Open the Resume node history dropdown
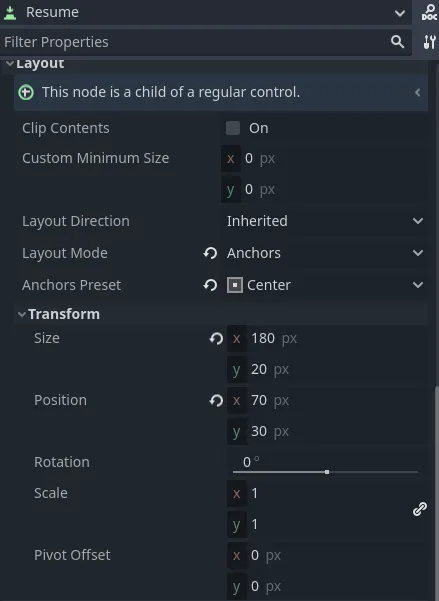Screen dimensions: 439x601 click(400, 13)
